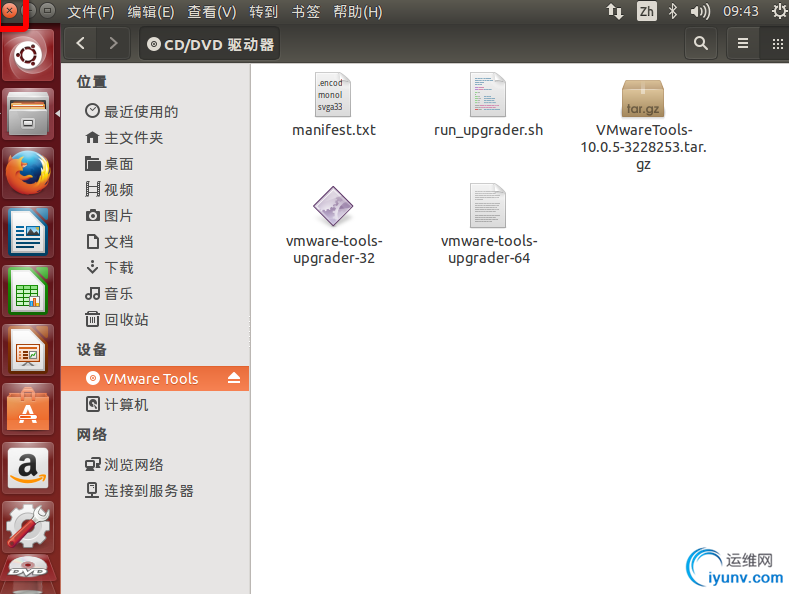Launch Firefox from the dock
This screenshot has width=789, height=594.
click(x=28, y=173)
